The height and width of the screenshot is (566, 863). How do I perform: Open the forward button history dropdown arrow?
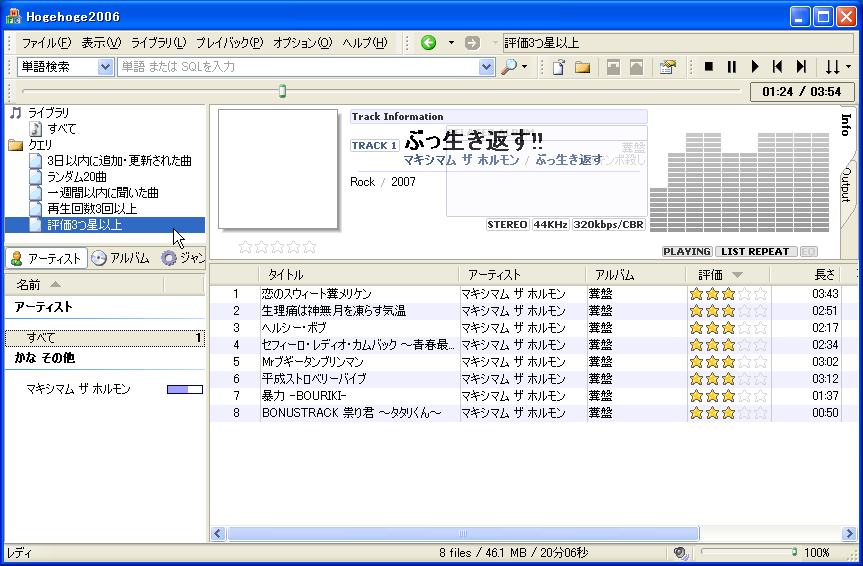[495, 42]
